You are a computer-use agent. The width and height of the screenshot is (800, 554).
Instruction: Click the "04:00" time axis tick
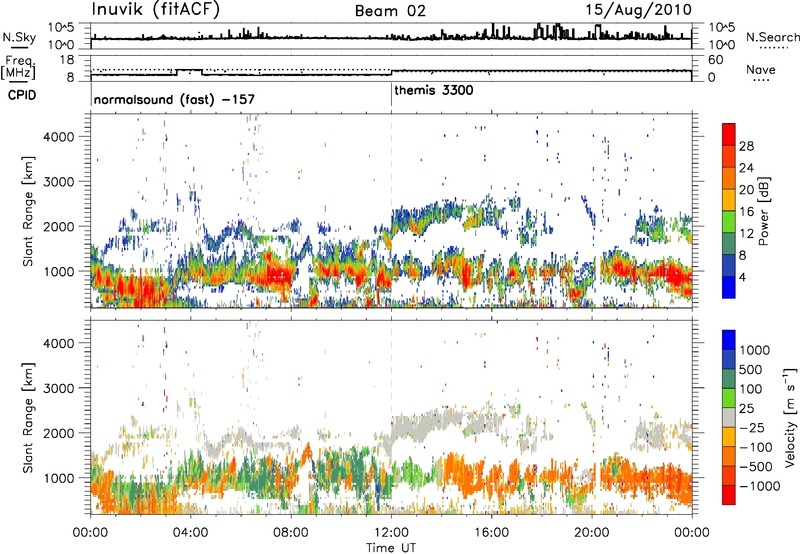(190, 533)
